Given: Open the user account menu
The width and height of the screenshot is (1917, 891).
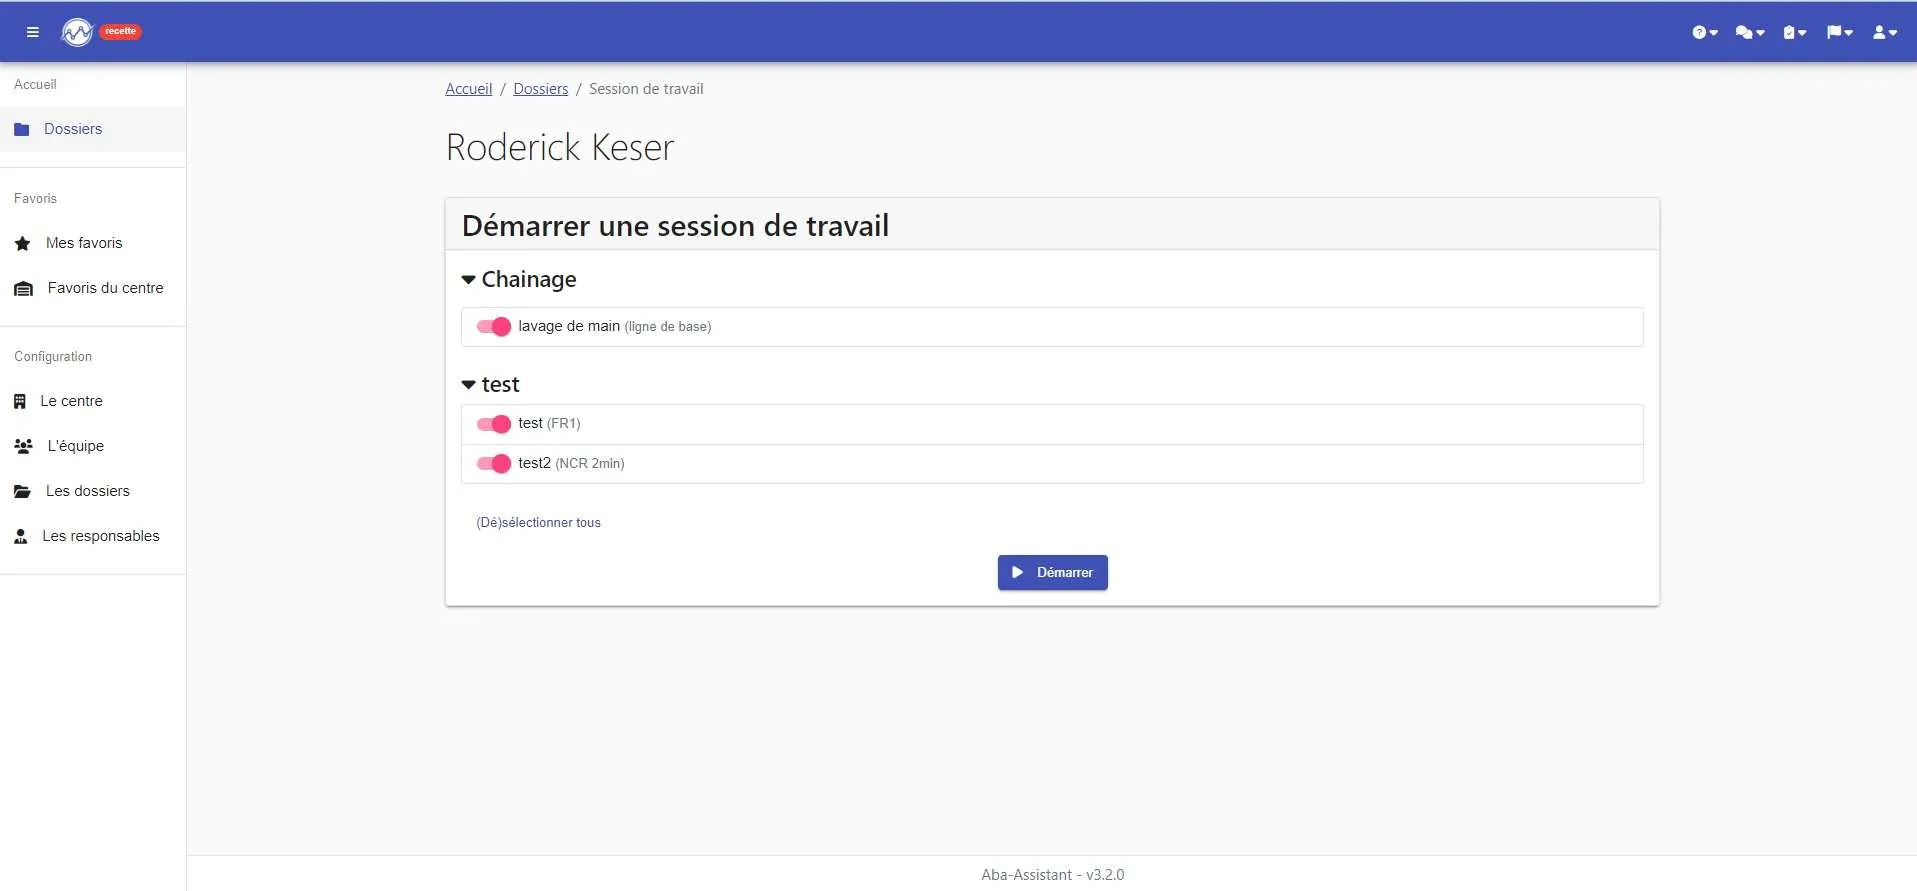Looking at the screenshot, I should click(x=1884, y=32).
